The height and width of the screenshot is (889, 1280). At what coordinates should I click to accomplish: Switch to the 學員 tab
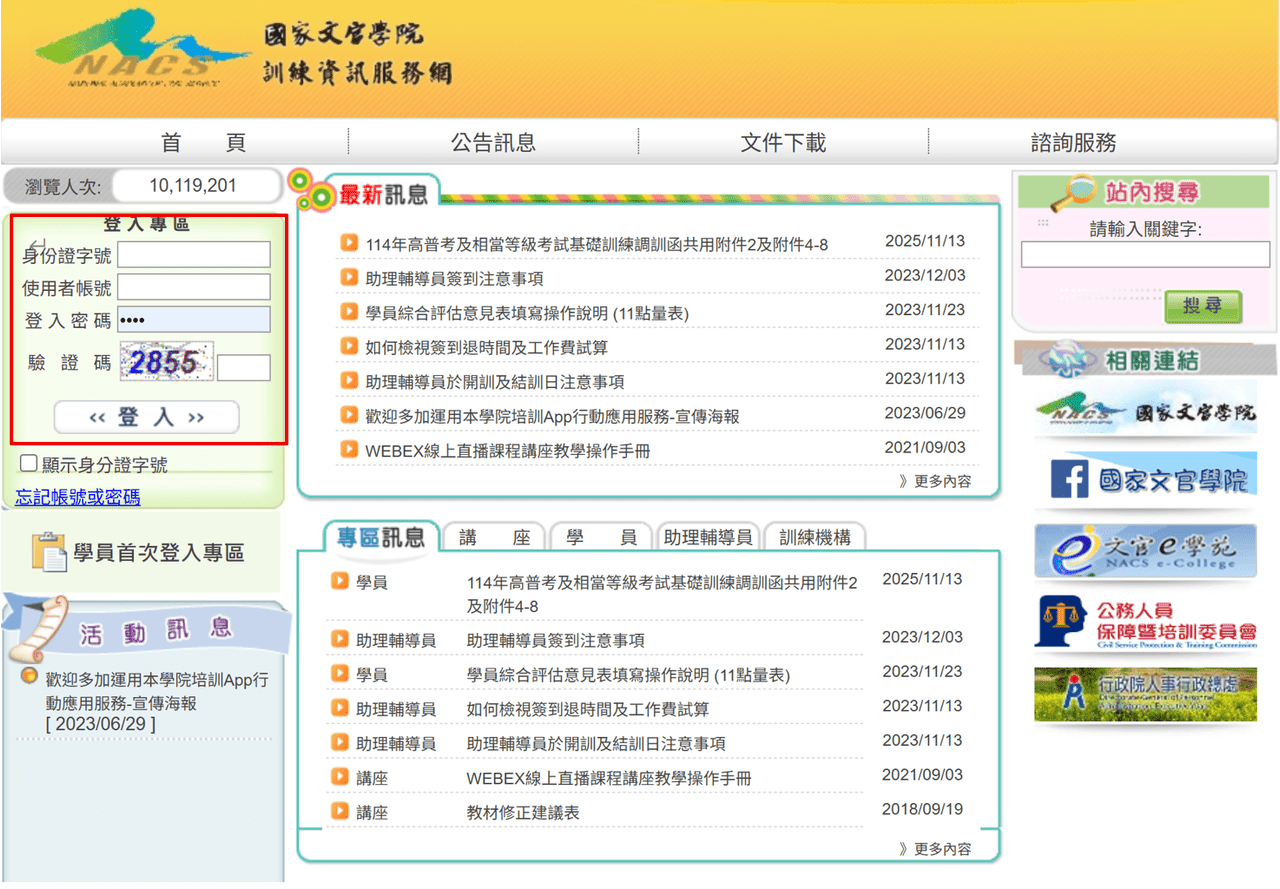pyautogui.click(x=601, y=537)
